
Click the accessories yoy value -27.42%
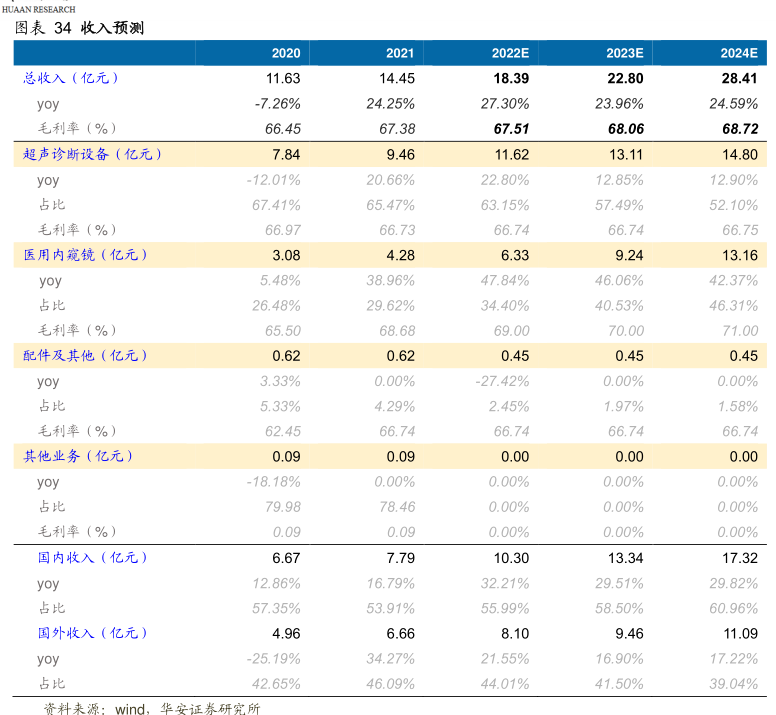(x=502, y=381)
